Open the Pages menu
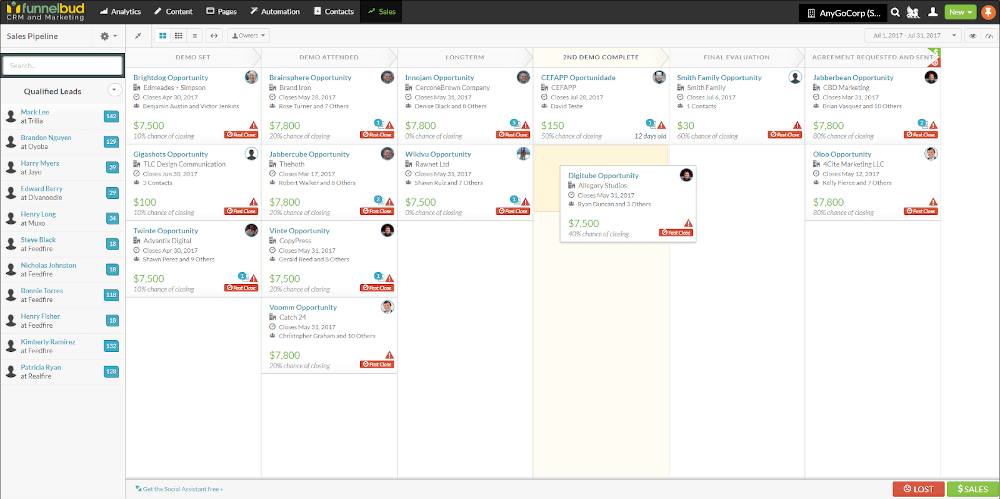This screenshot has height=499, width=1000. click(222, 11)
